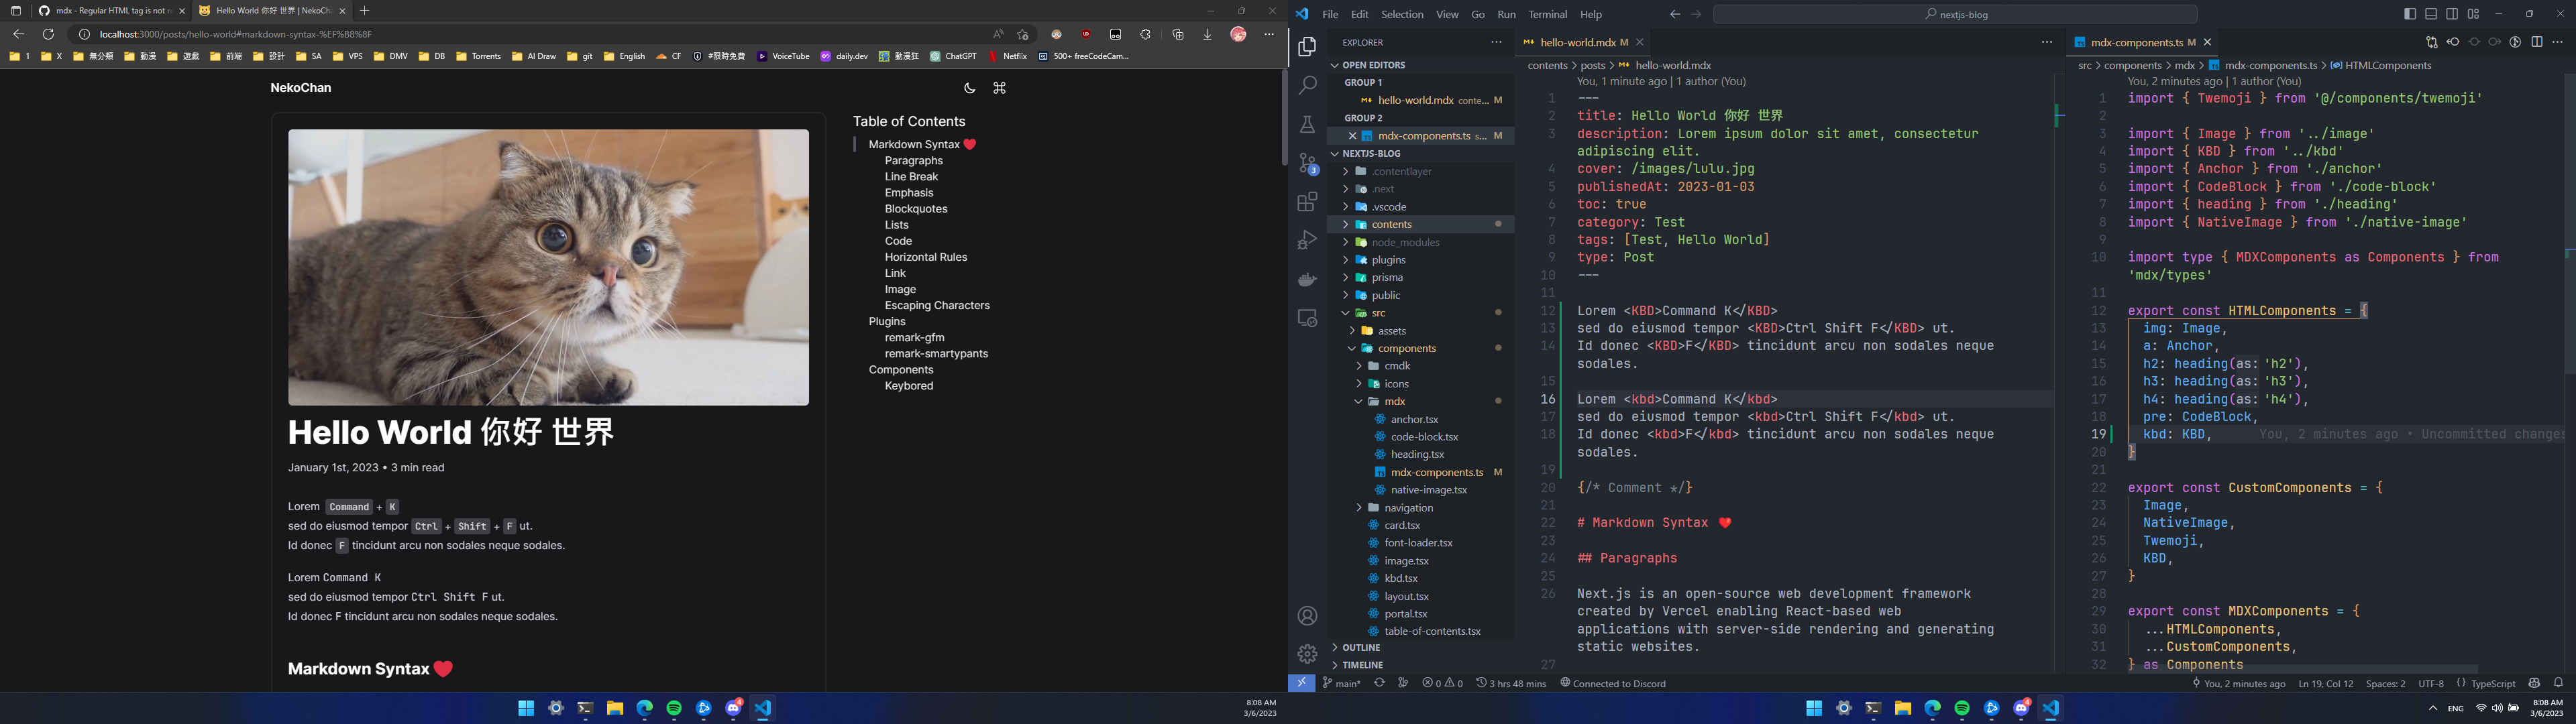The image size is (2576, 724).
Task: Click main* branch name in status bar
Action: [1343, 683]
